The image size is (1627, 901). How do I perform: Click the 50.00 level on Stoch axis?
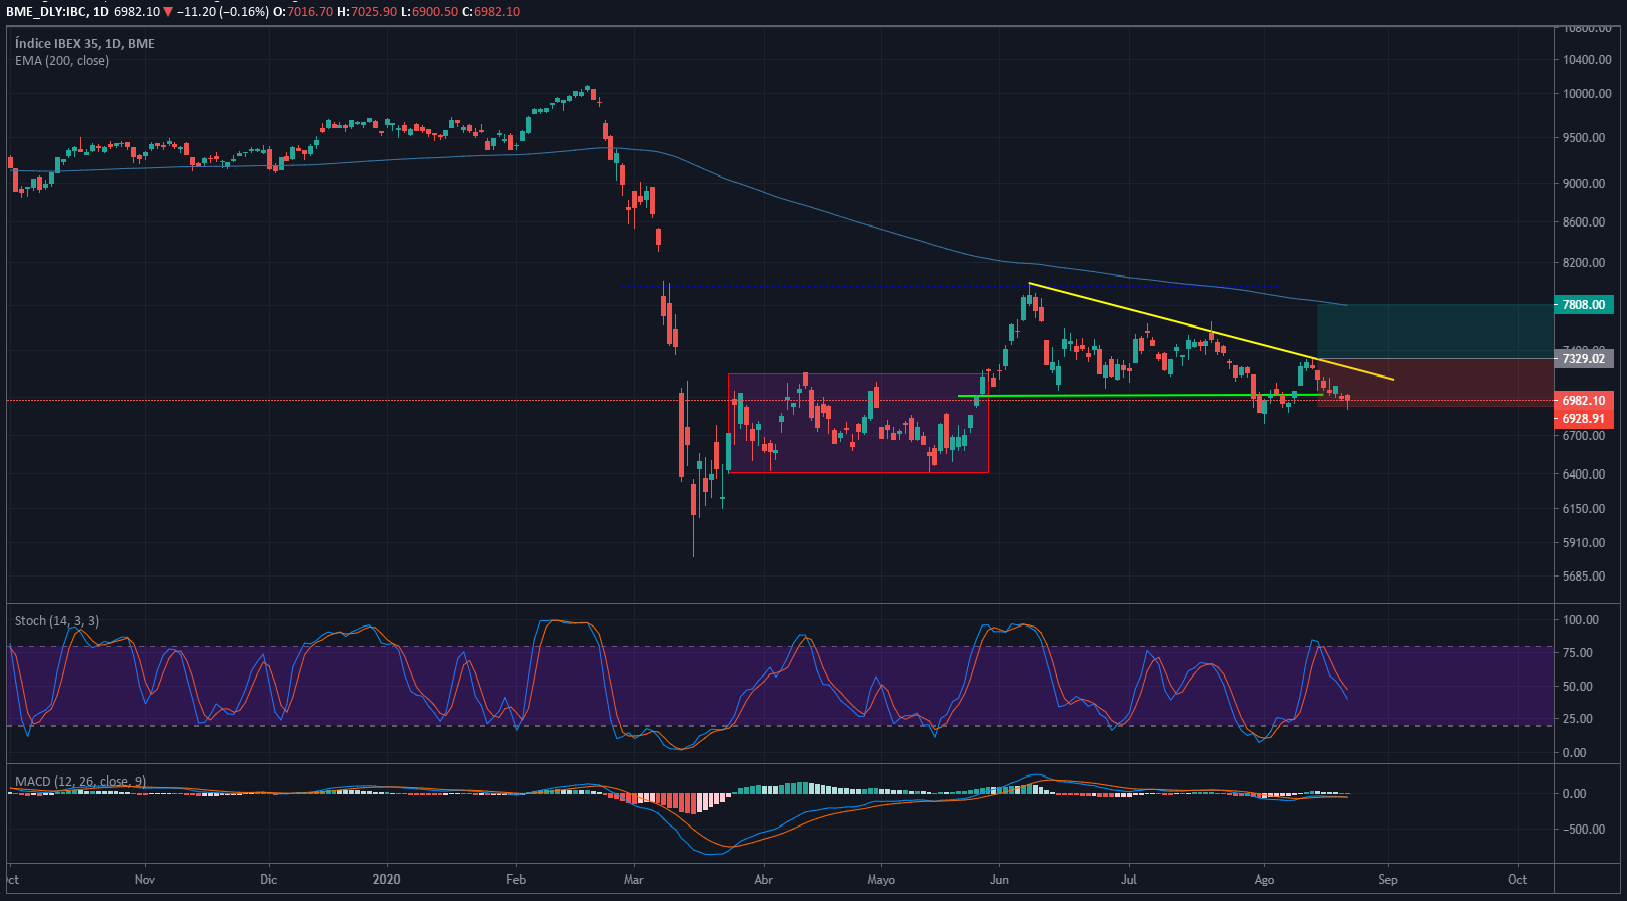coord(1578,687)
